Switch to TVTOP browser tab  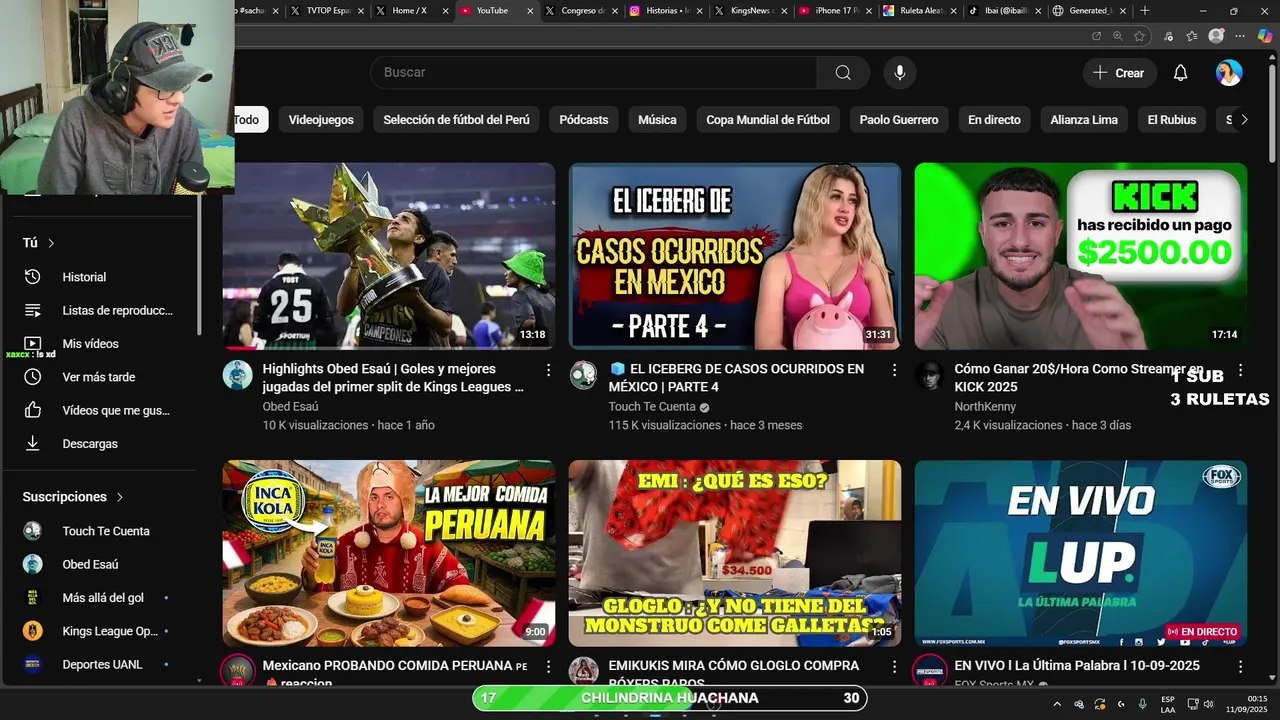327,11
